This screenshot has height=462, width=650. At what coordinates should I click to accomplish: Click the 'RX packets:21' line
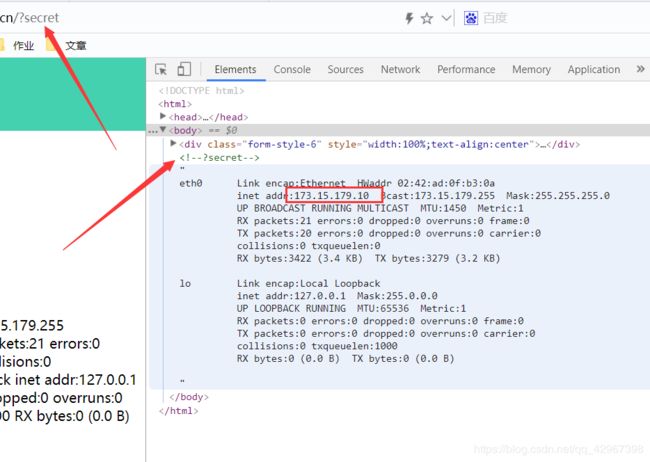pos(383,221)
